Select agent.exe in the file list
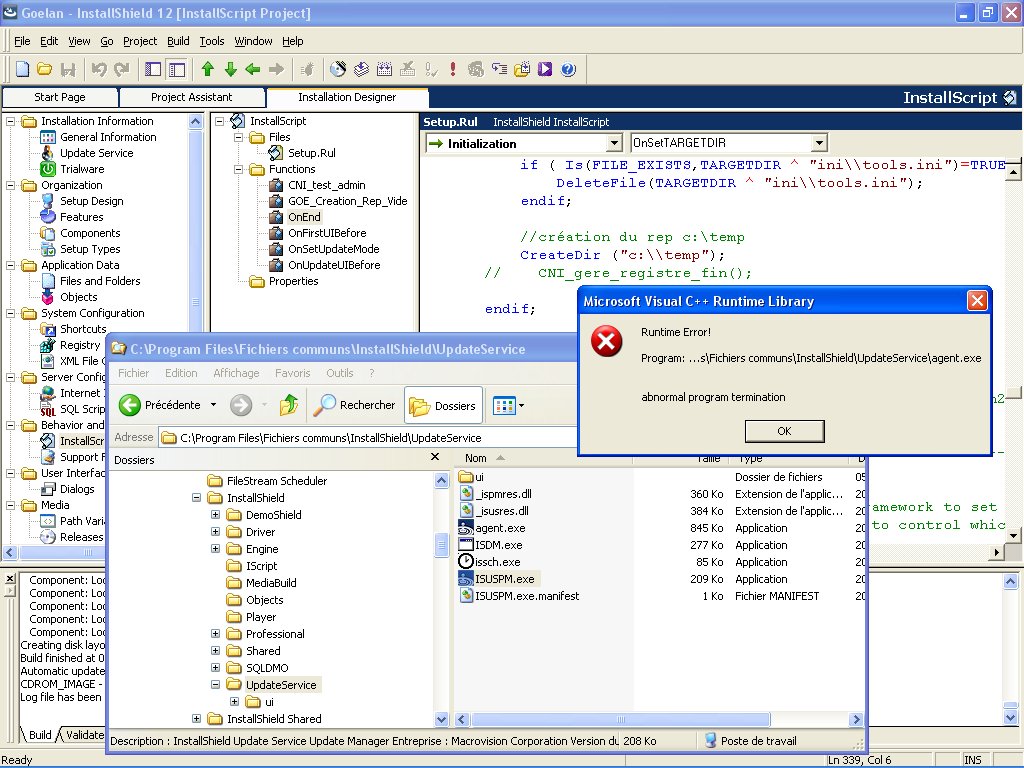Screen dimensions: 1024x768 tap(500, 528)
